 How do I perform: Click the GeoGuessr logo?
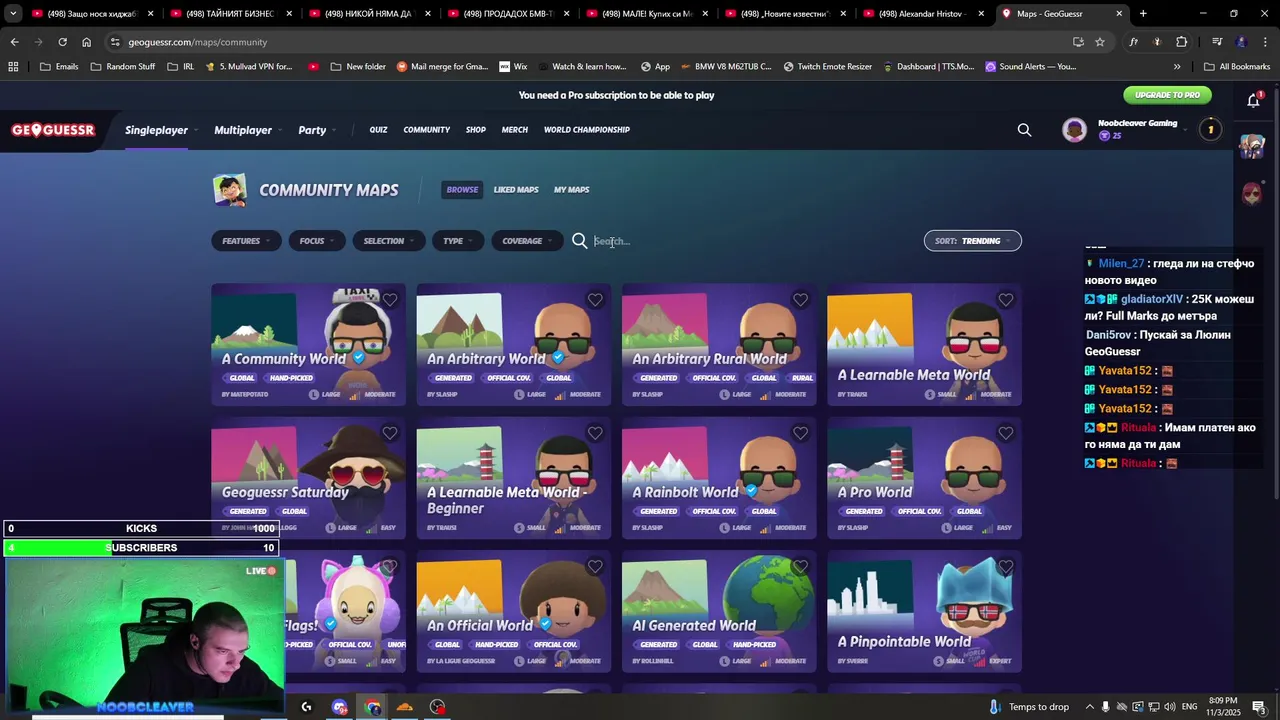(53, 130)
